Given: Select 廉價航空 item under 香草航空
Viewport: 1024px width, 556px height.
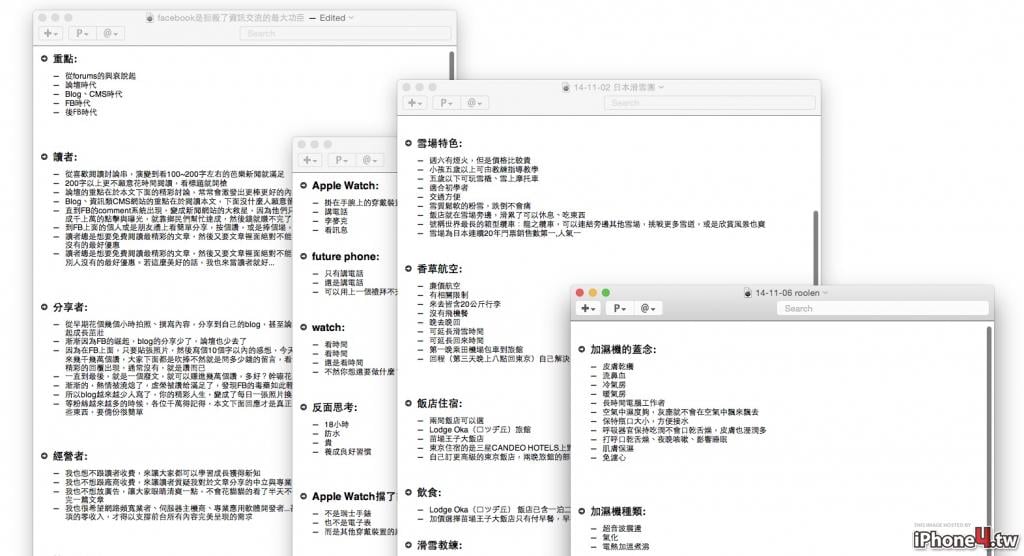Looking at the screenshot, I should click(445, 286).
